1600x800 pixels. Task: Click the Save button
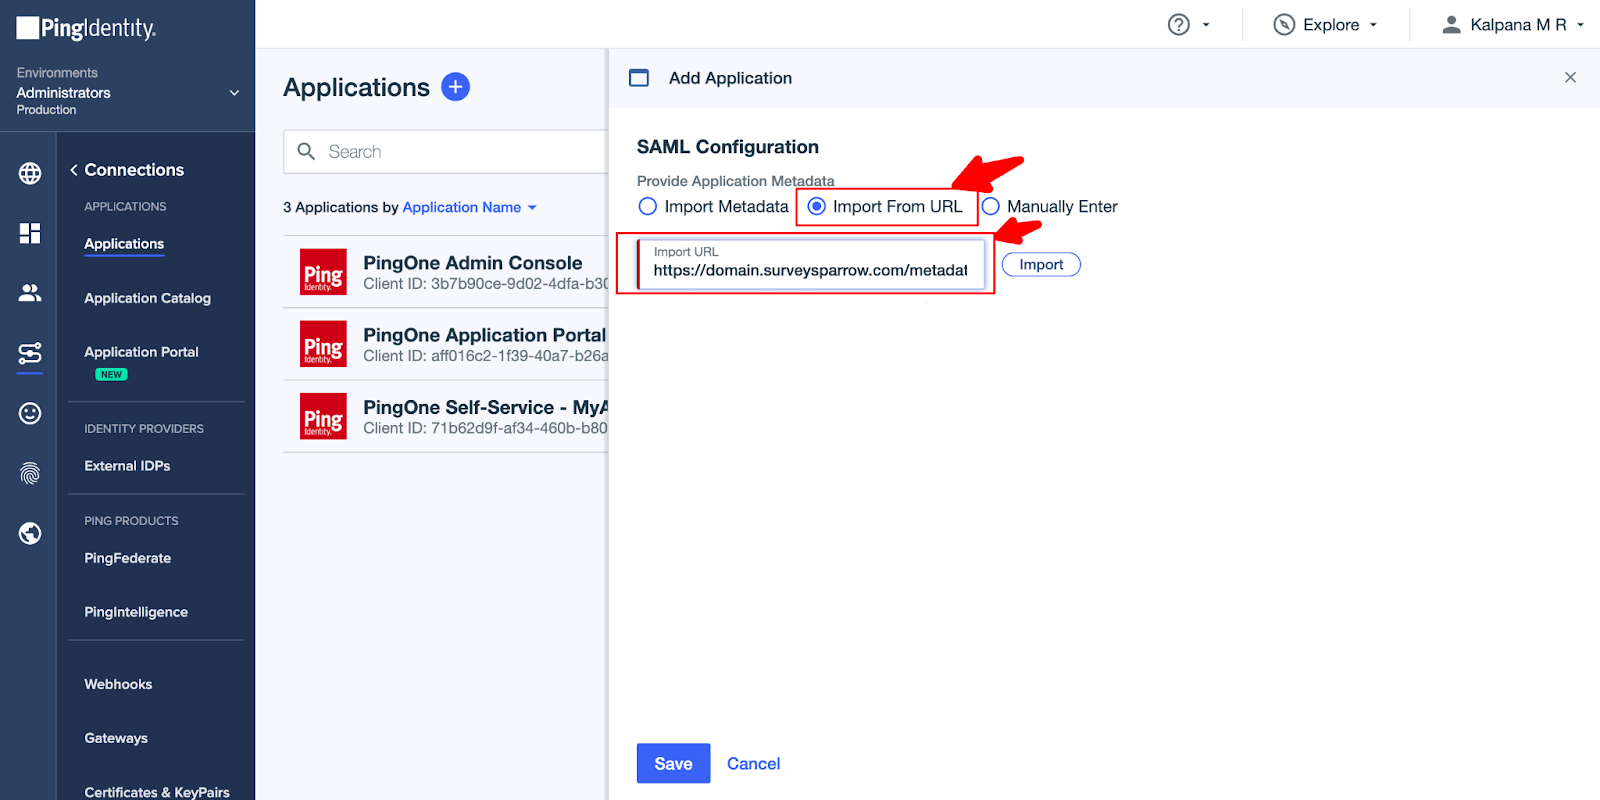click(x=673, y=763)
